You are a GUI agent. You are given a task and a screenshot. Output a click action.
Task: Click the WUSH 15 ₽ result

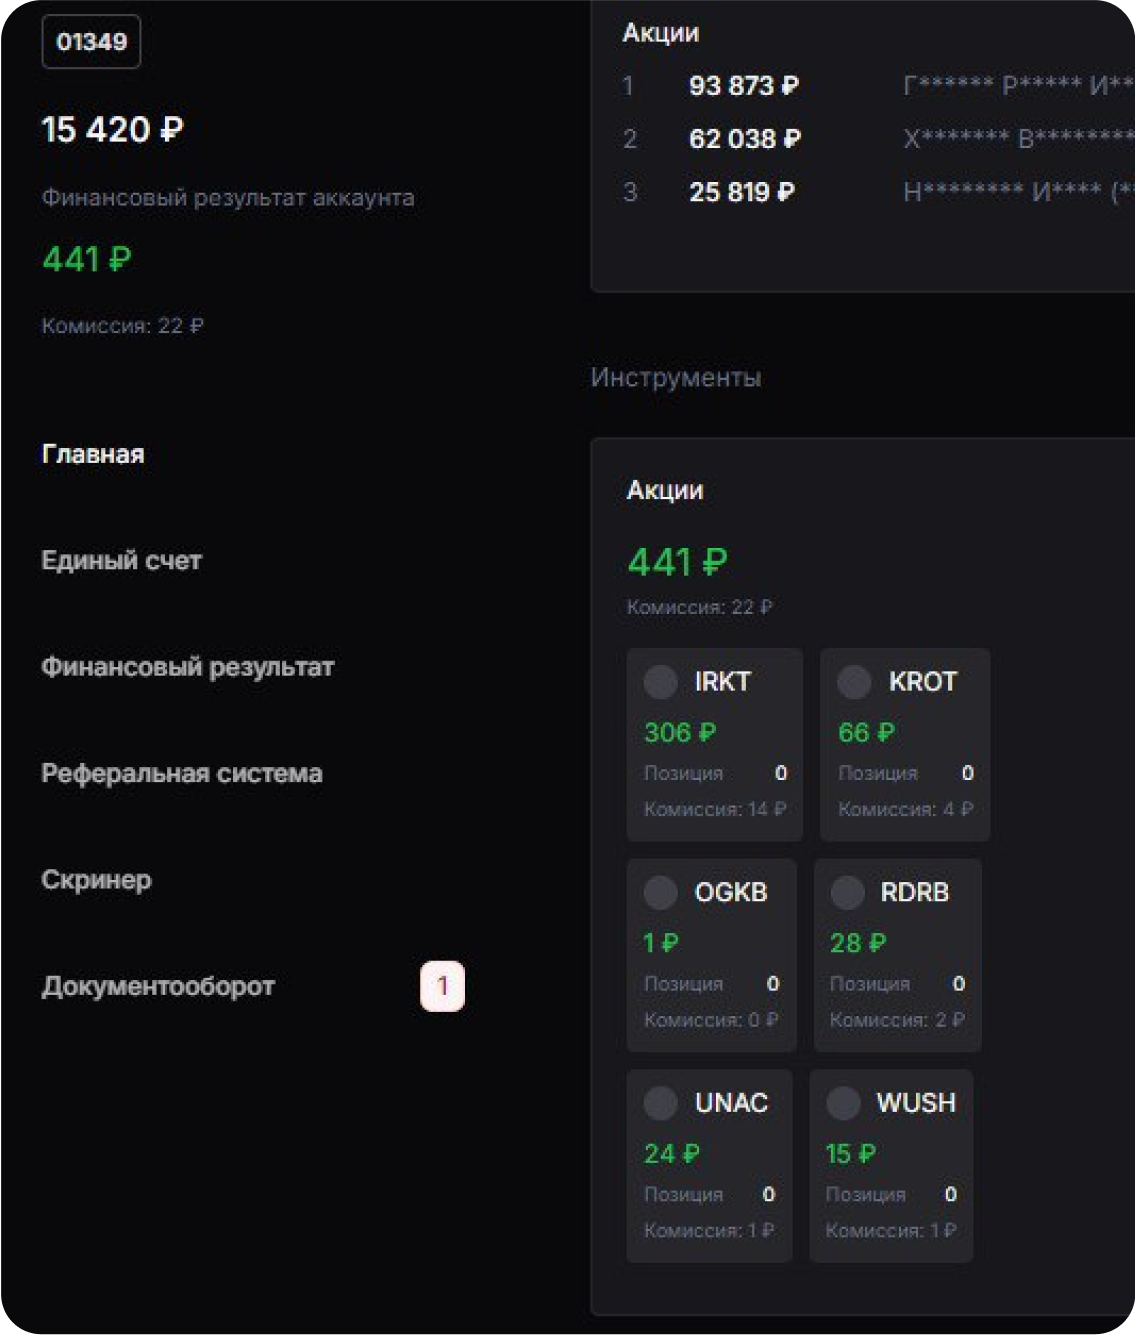850,1154
